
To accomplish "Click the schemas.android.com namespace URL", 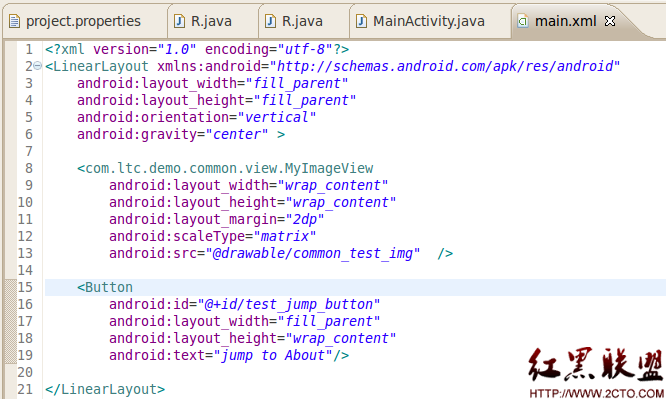I will [x=445, y=66].
